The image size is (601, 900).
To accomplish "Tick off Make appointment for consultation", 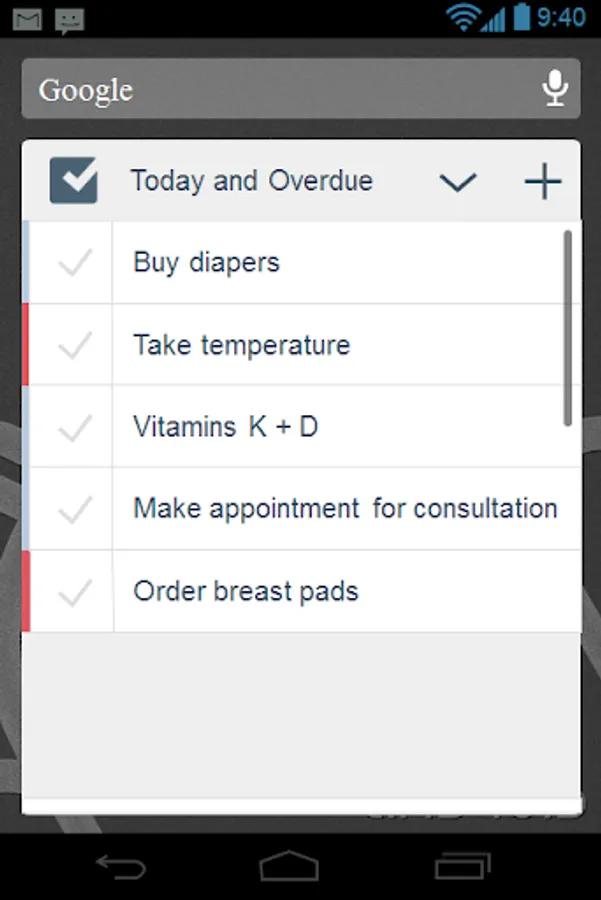I will tap(74, 510).
